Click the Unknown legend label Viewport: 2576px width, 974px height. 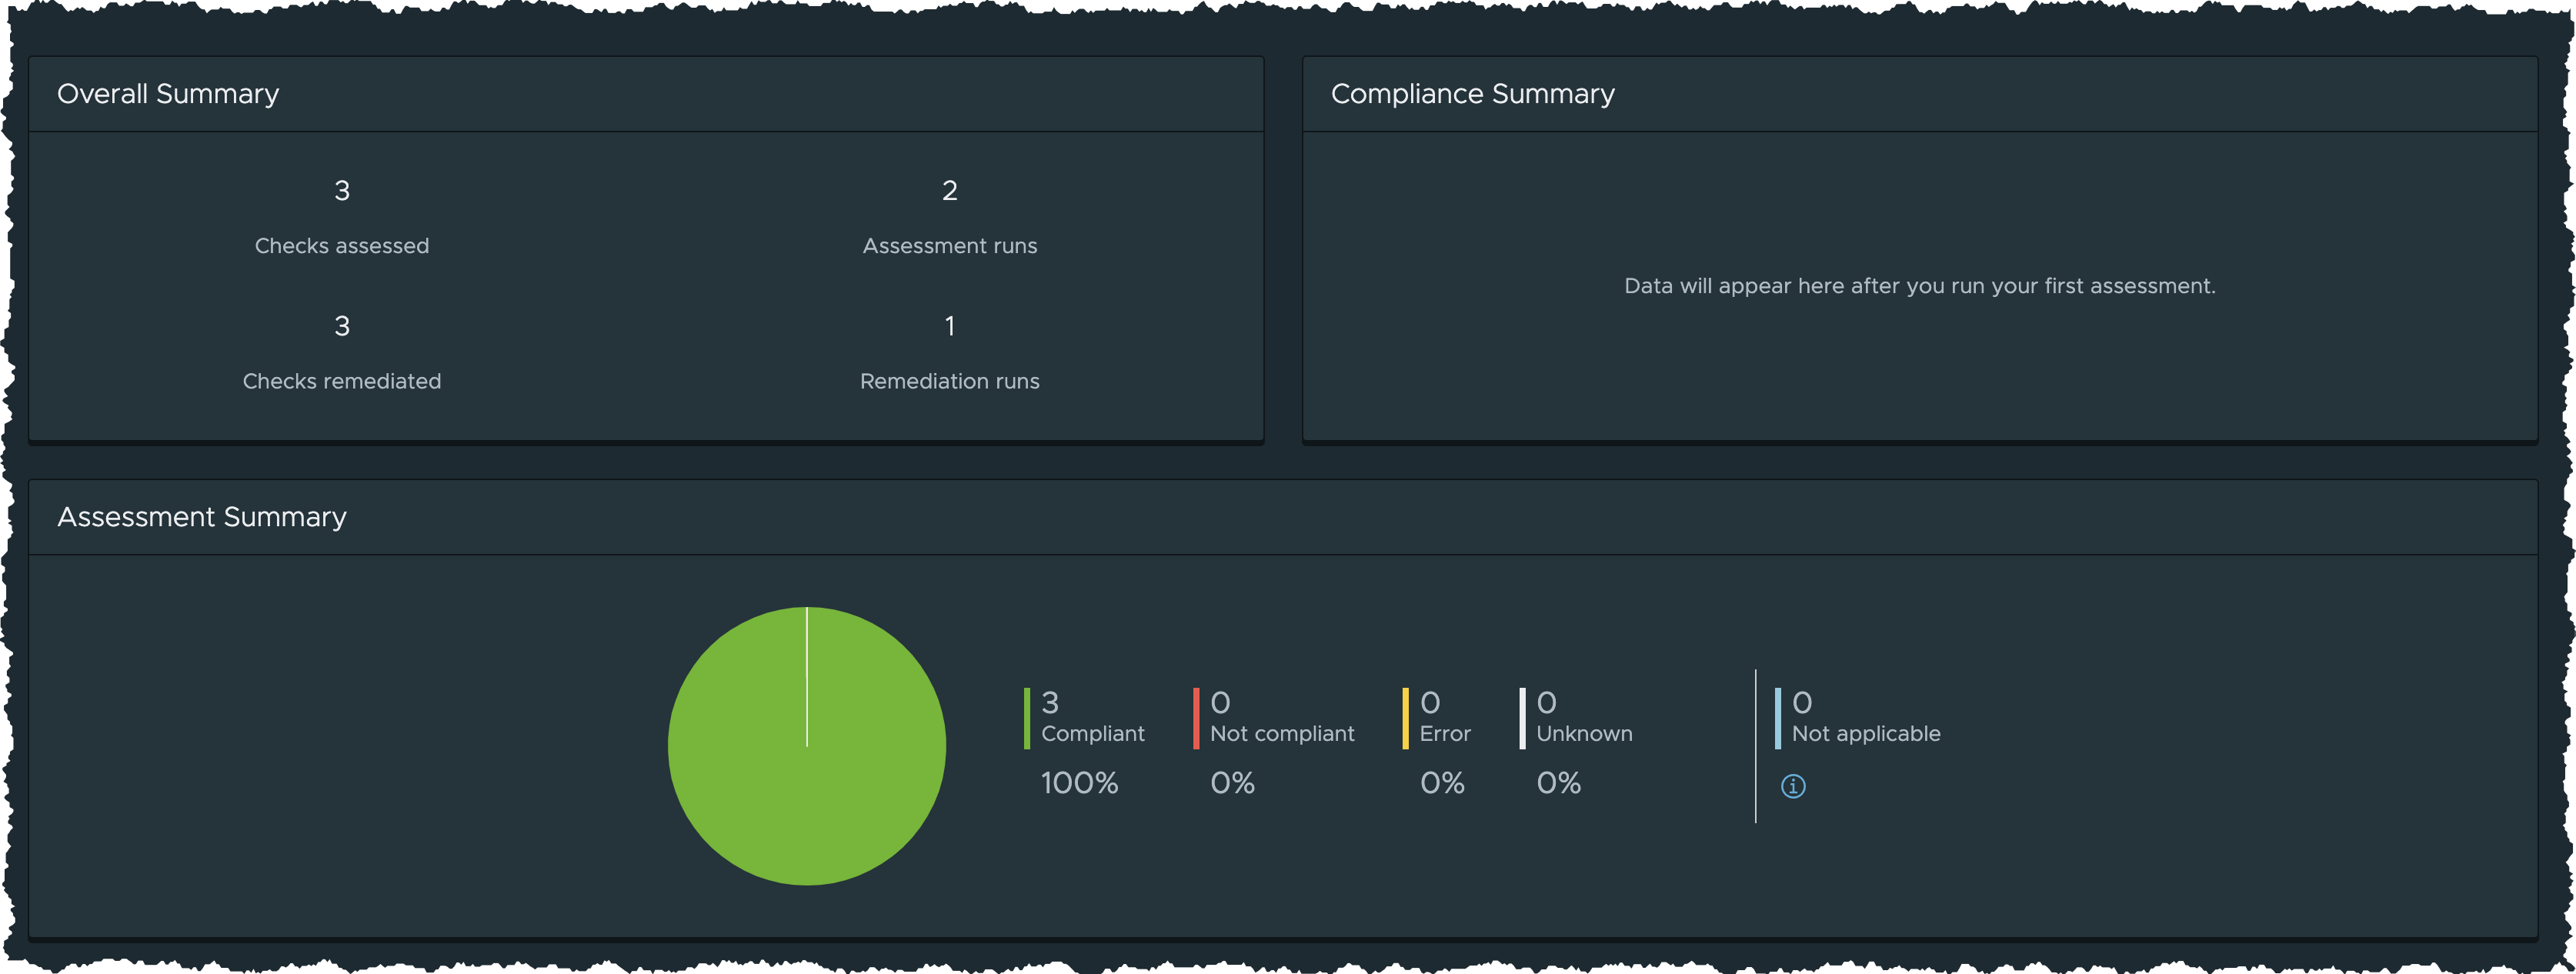[x=1584, y=734]
